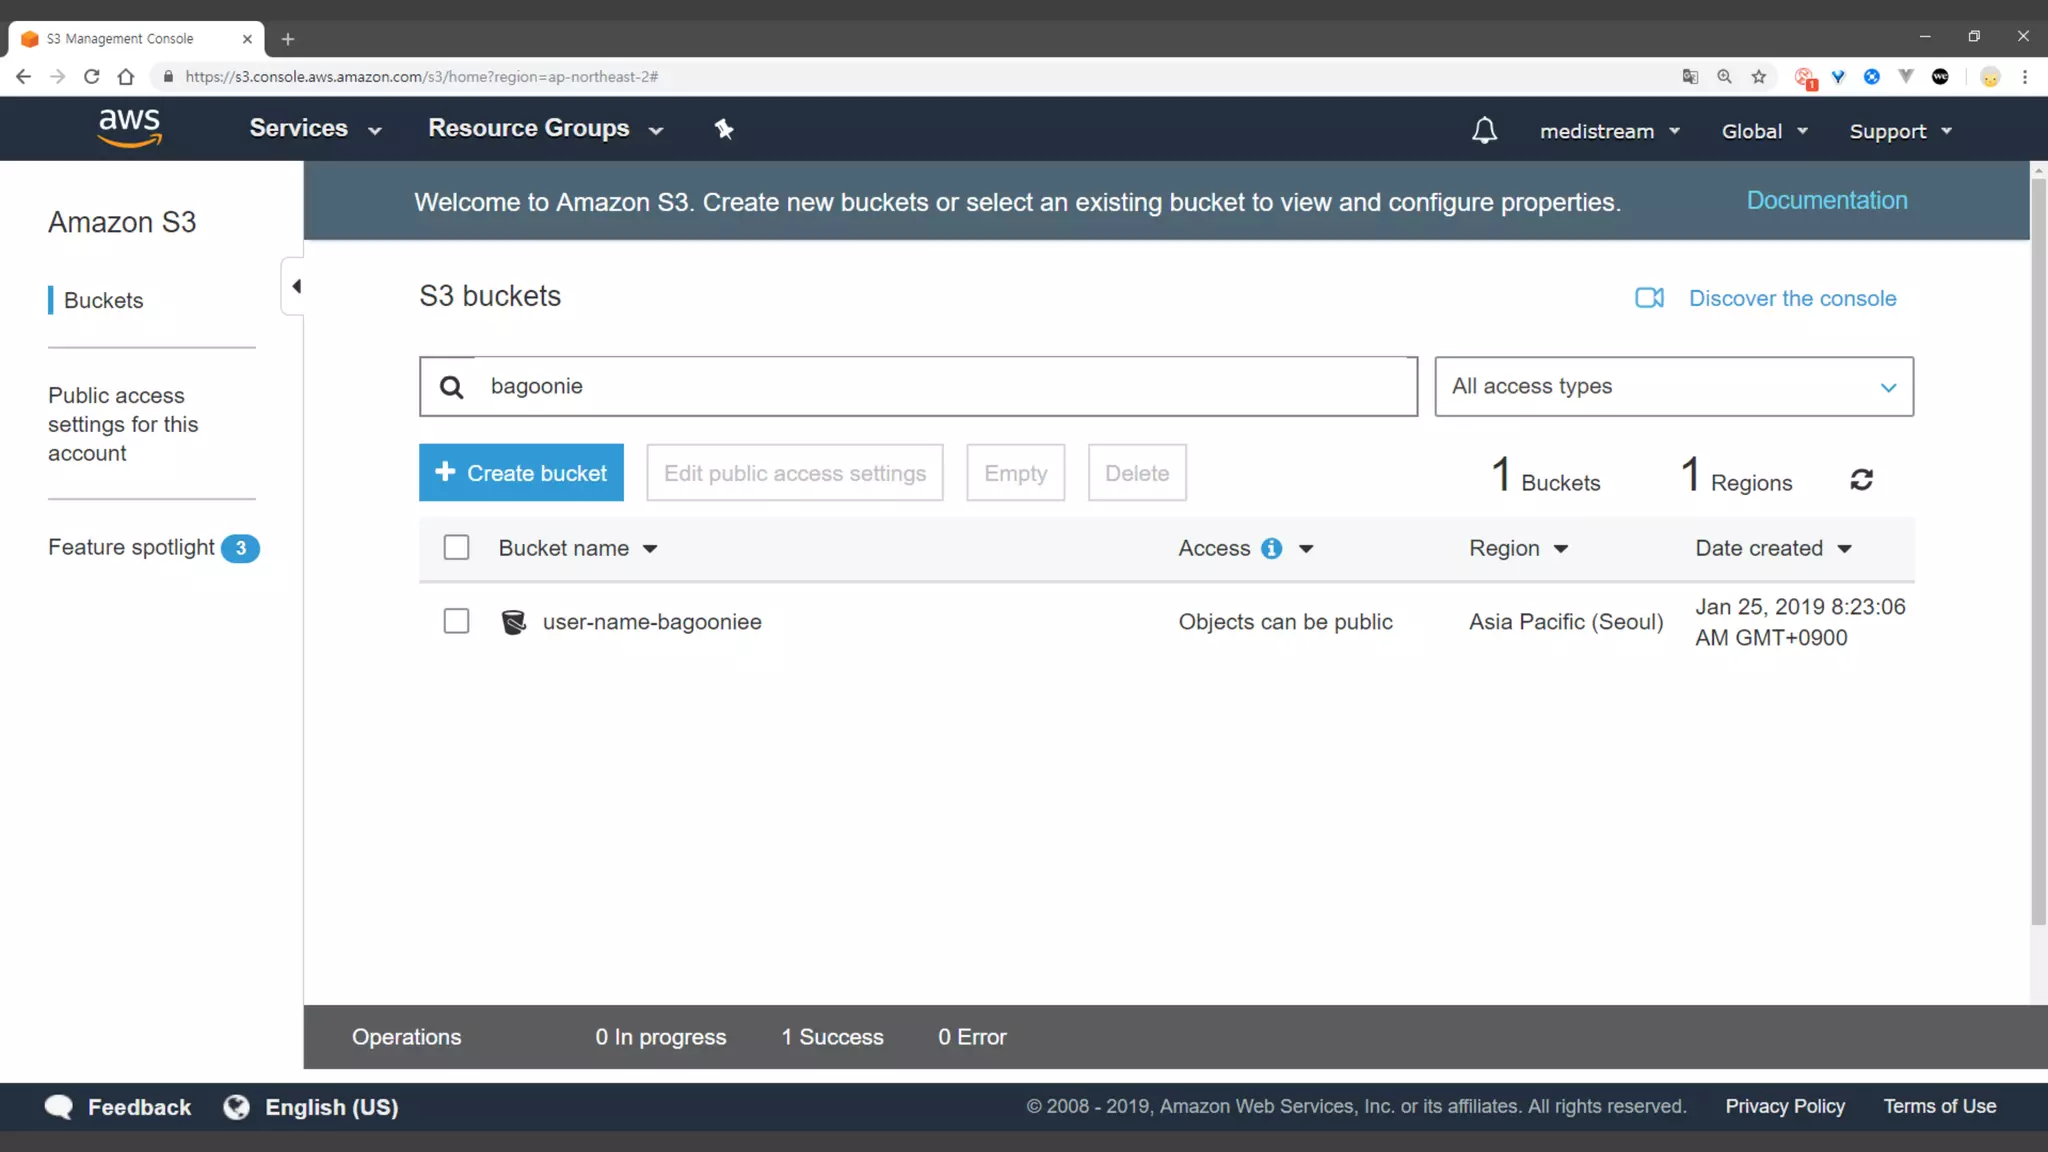Sort by the Date created column arrow
The height and width of the screenshot is (1152, 2048).
pos(1845,549)
